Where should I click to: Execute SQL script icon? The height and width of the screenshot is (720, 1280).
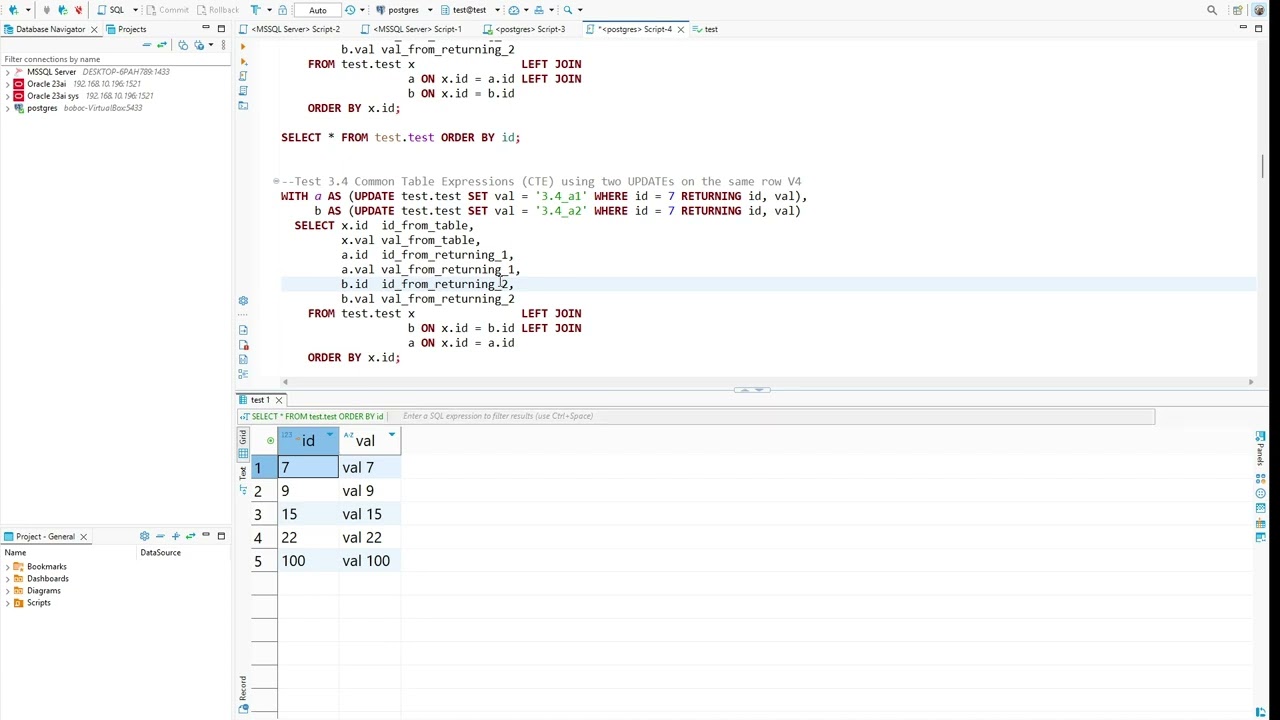(x=243, y=76)
